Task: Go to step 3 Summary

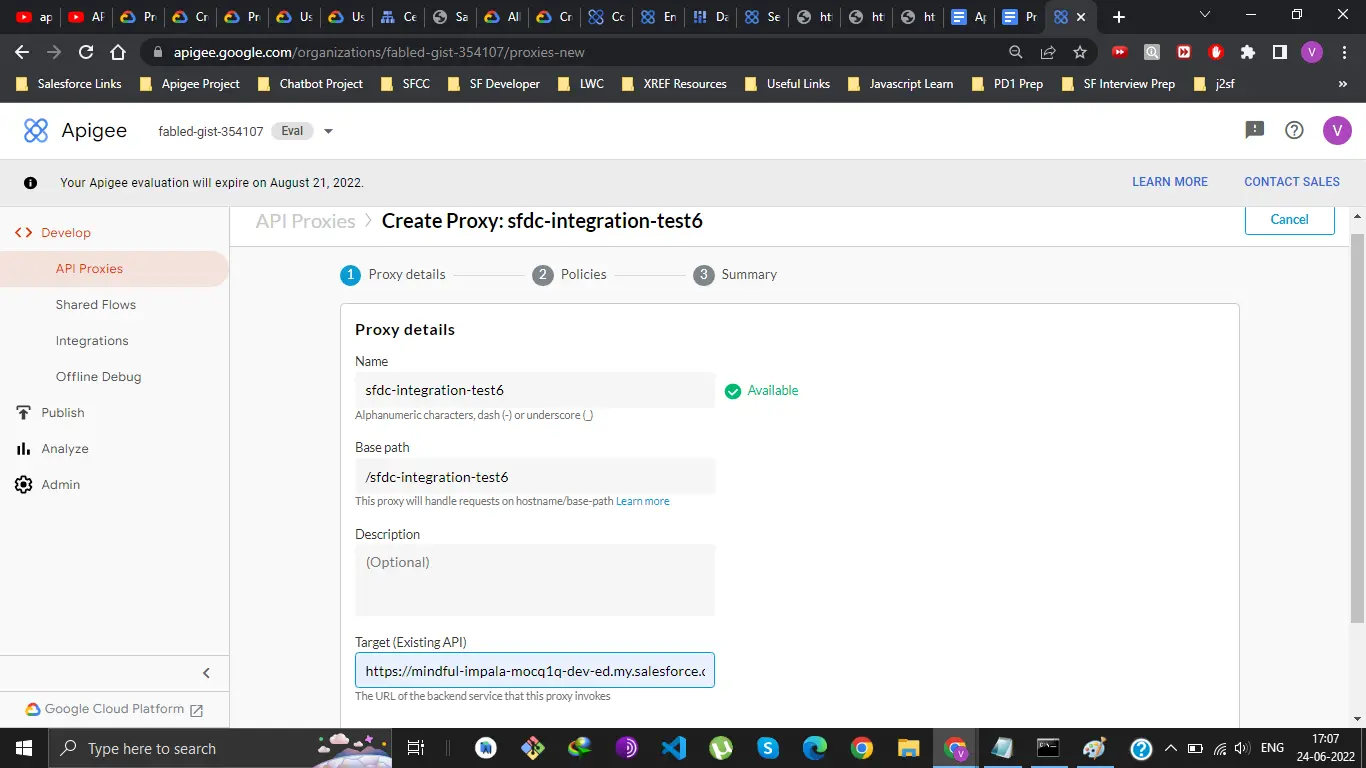Action: click(735, 274)
